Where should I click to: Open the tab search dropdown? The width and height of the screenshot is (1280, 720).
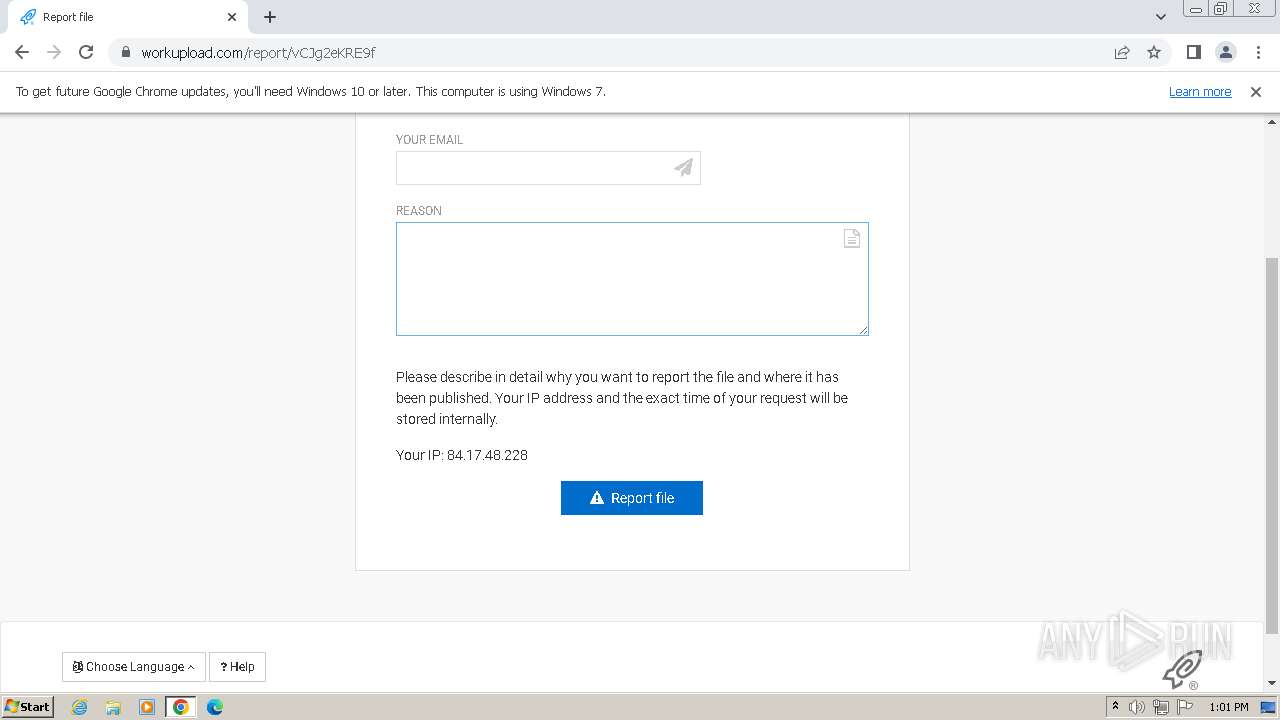(1160, 17)
